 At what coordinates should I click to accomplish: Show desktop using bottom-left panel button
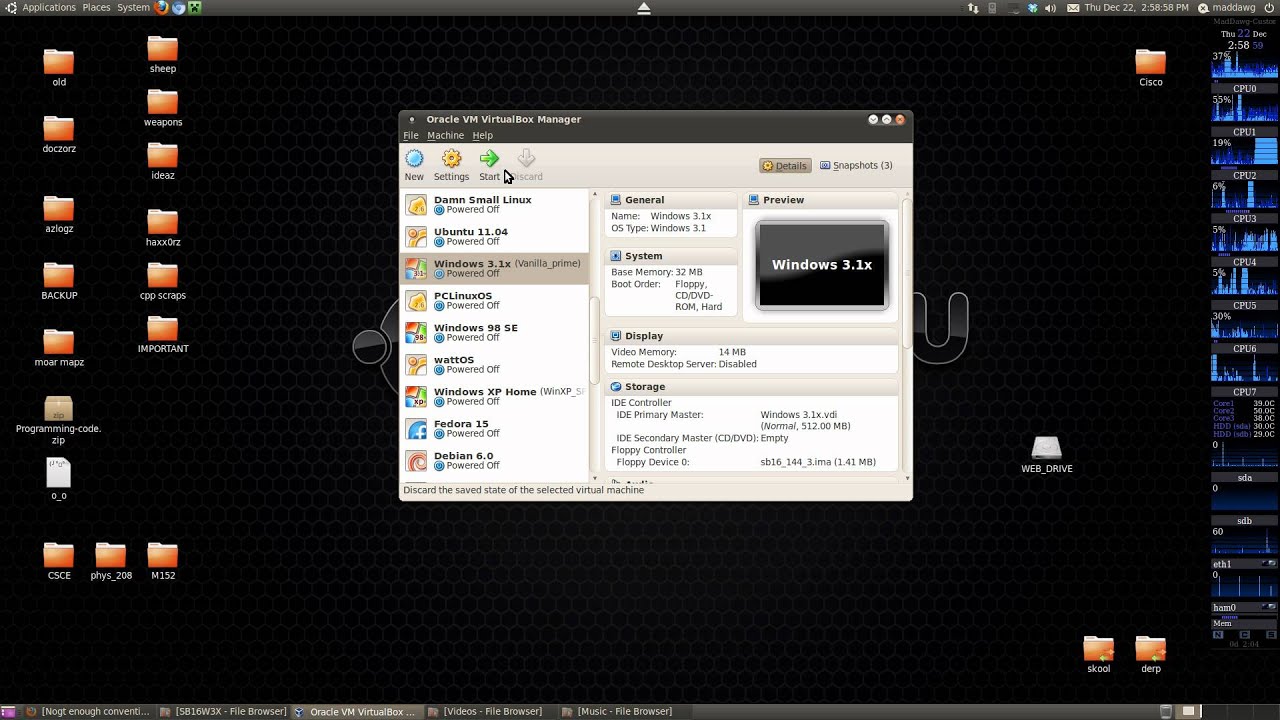(x=8, y=711)
